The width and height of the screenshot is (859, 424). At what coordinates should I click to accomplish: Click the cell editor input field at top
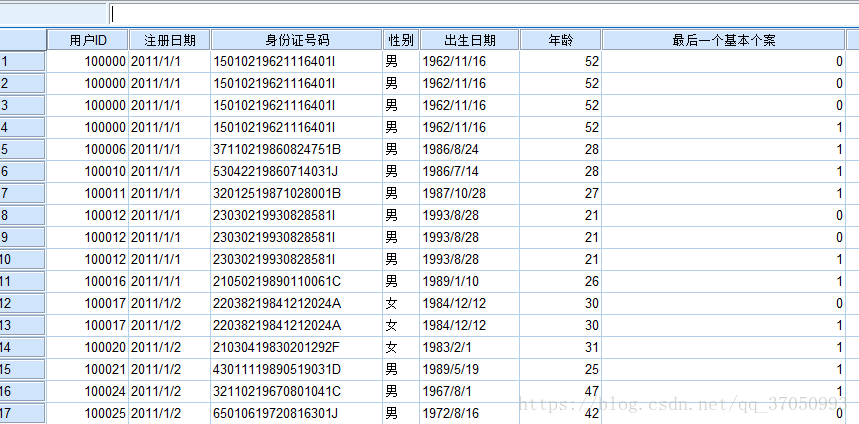(484, 14)
